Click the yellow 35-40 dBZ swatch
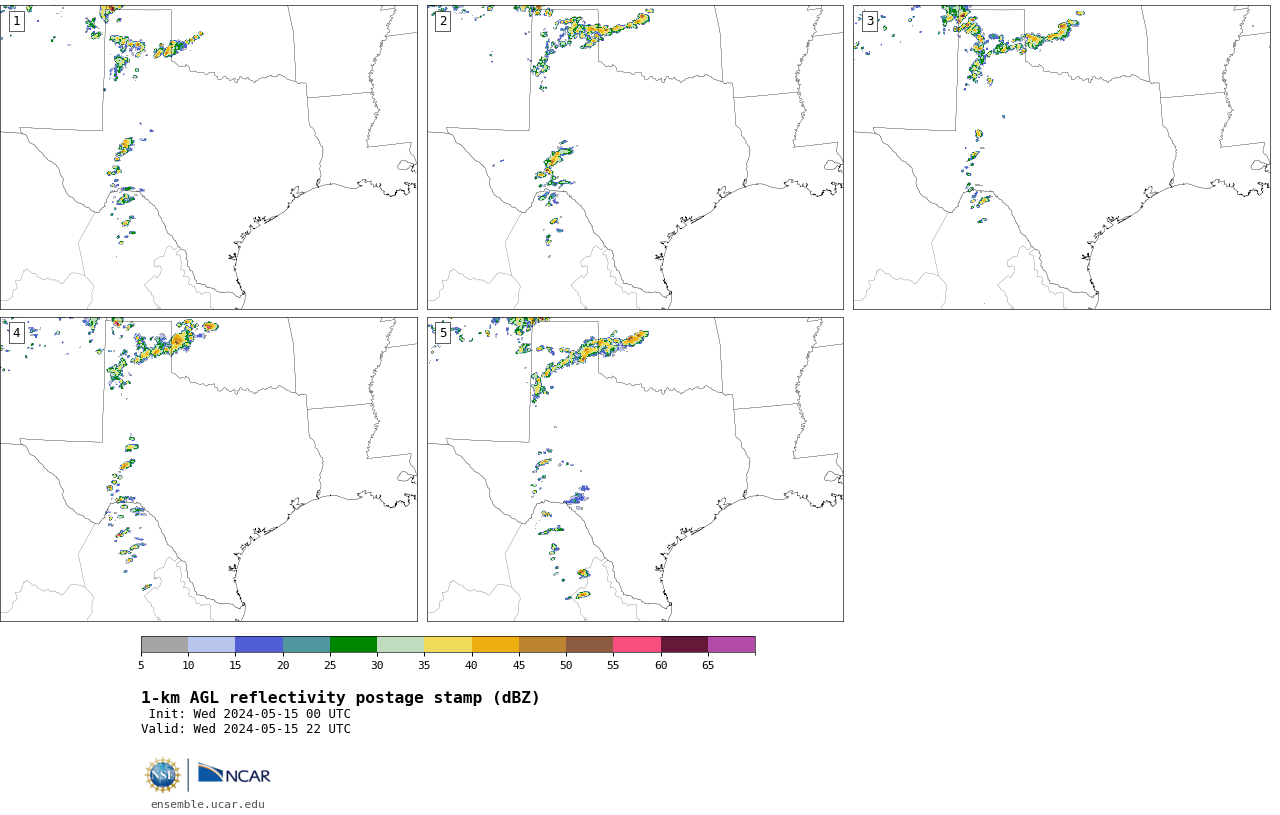Image resolution: width=1280 pixels, height=815 pixels. [448, 644]
